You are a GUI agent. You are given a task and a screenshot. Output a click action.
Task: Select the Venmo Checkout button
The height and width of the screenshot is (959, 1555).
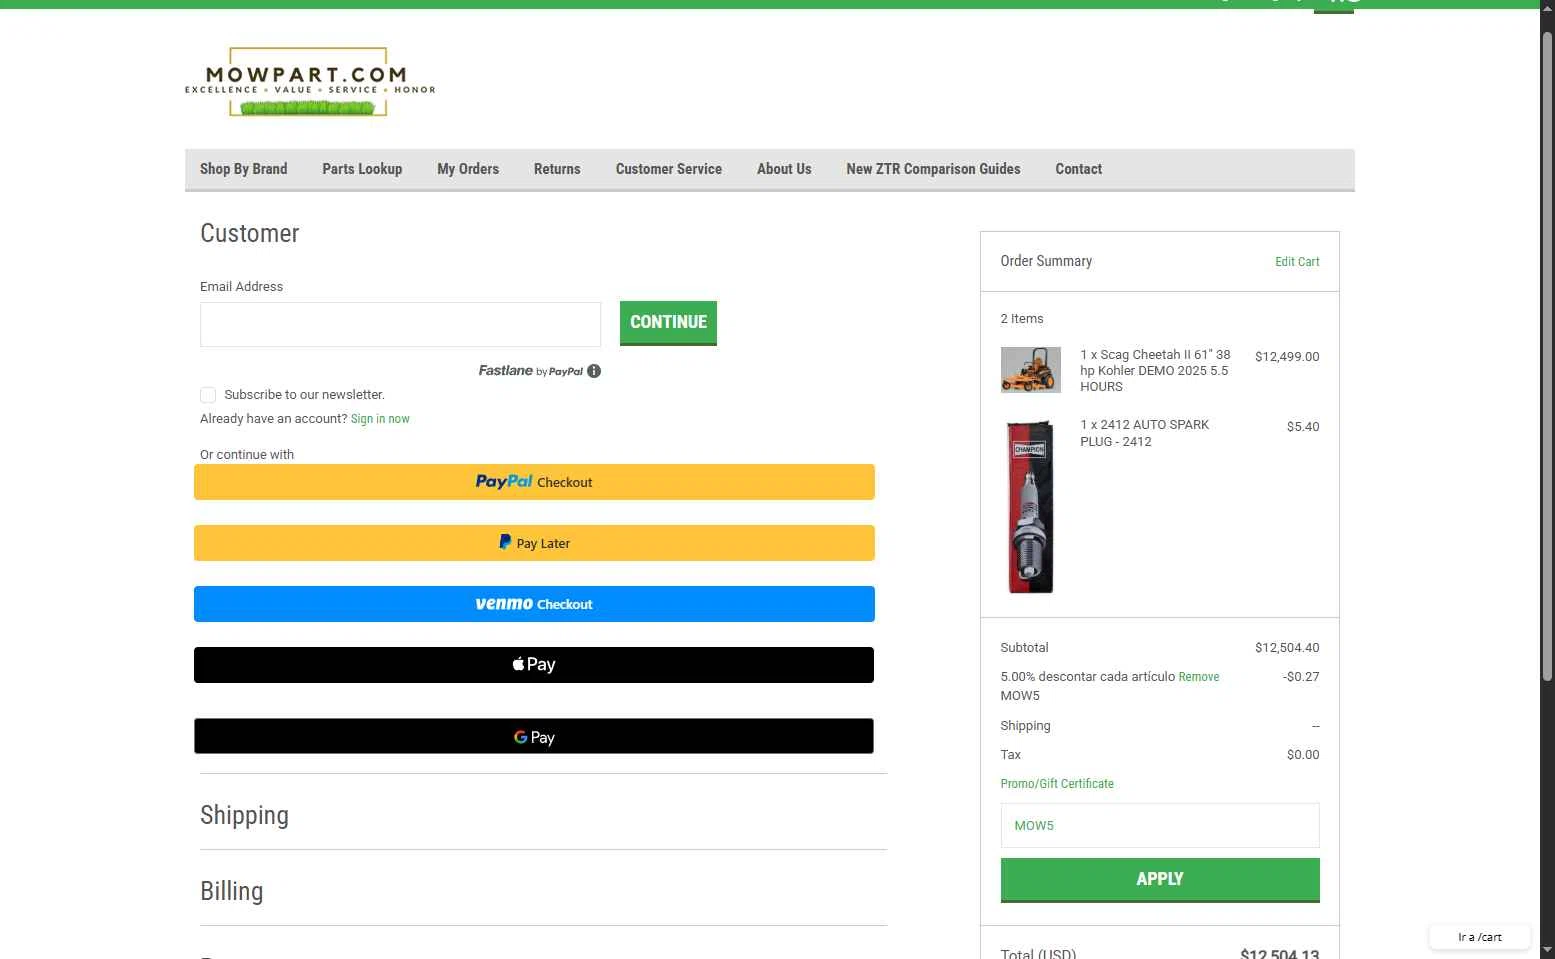click(x=534, y=604)
